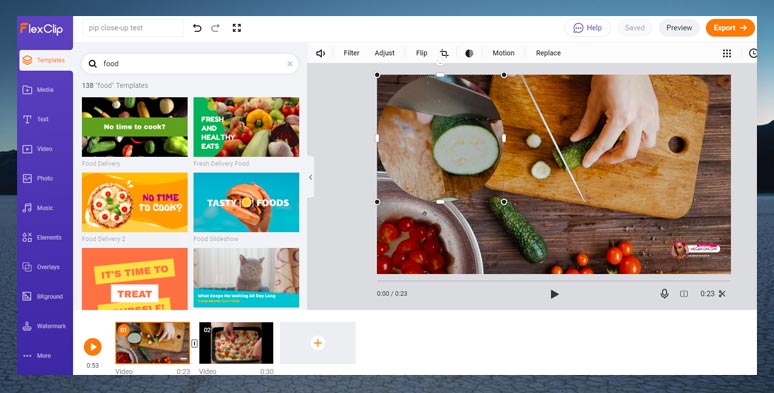Click the redo arrow icon
Image resolution: width=774 pixels, height=393 pixels.
[x=215, y=28]
